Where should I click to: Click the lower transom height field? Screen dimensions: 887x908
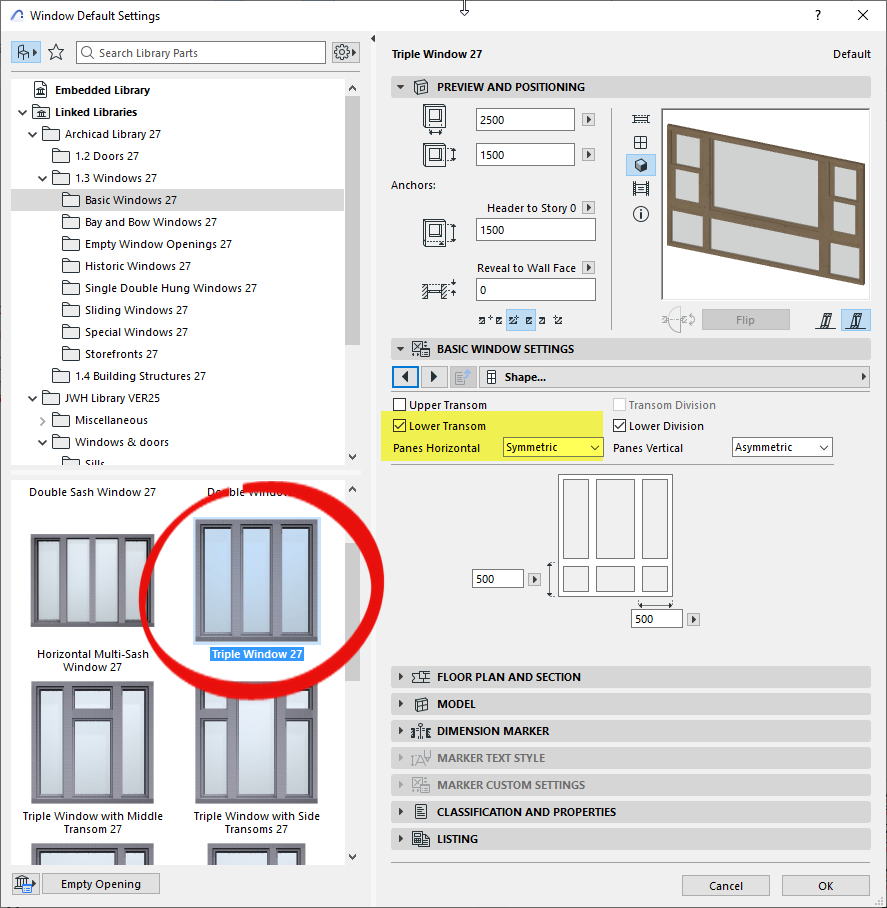(x=497, y=579)
